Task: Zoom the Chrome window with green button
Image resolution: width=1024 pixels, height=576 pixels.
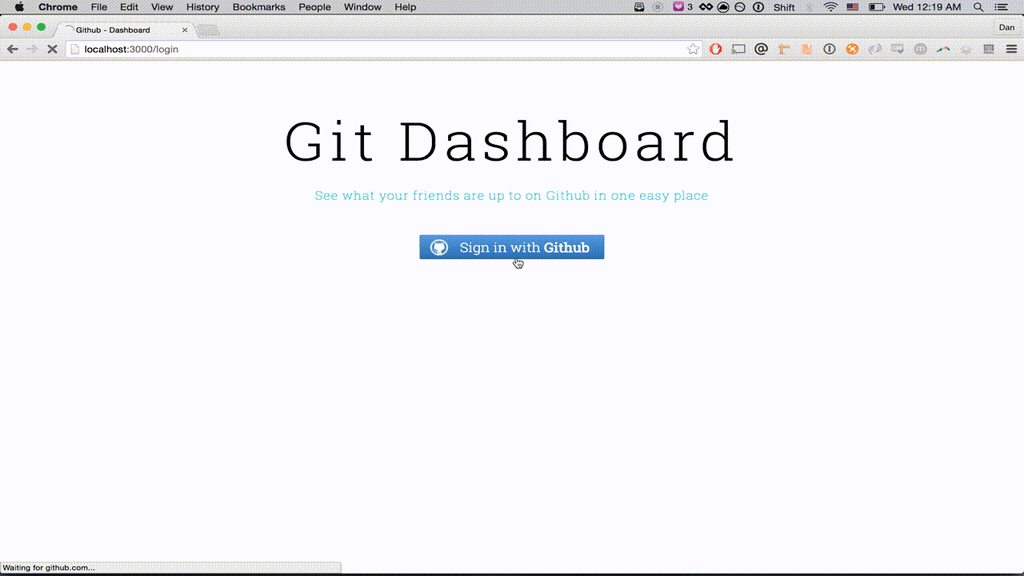Action: [x=41, y=27]
